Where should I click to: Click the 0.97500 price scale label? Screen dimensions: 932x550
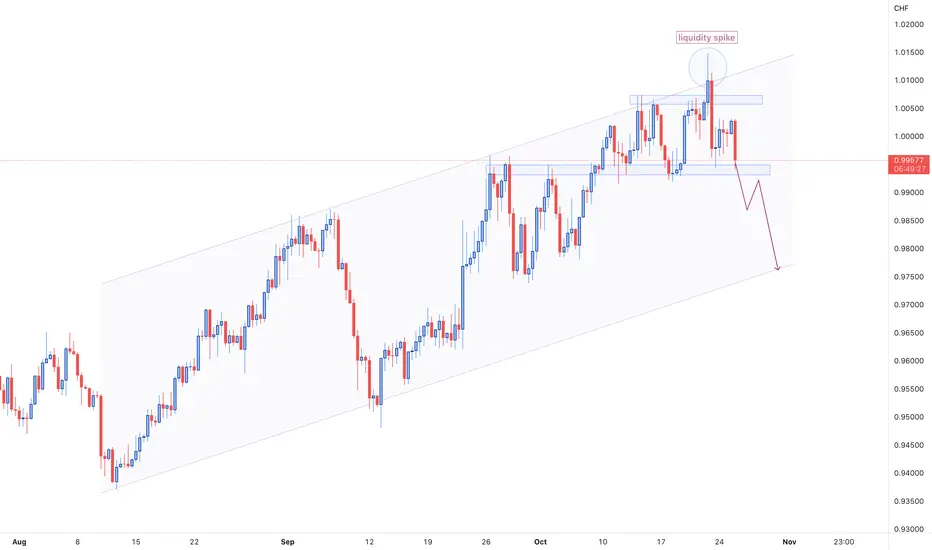[x=909, y=276]
